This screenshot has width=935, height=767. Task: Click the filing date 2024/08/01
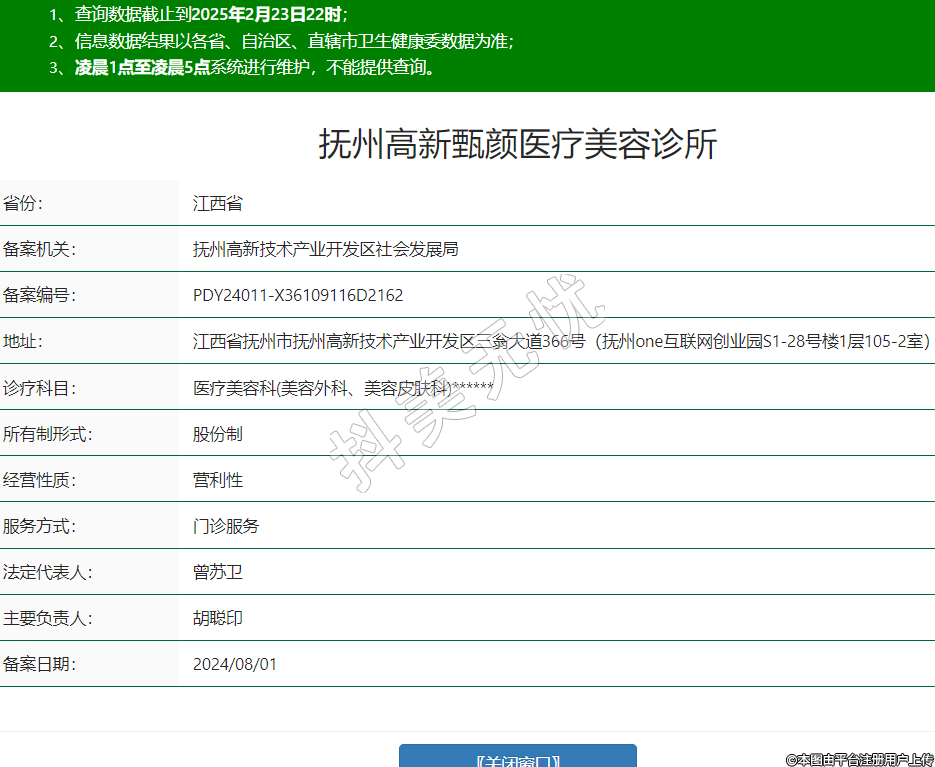click(x=235, y=665)
